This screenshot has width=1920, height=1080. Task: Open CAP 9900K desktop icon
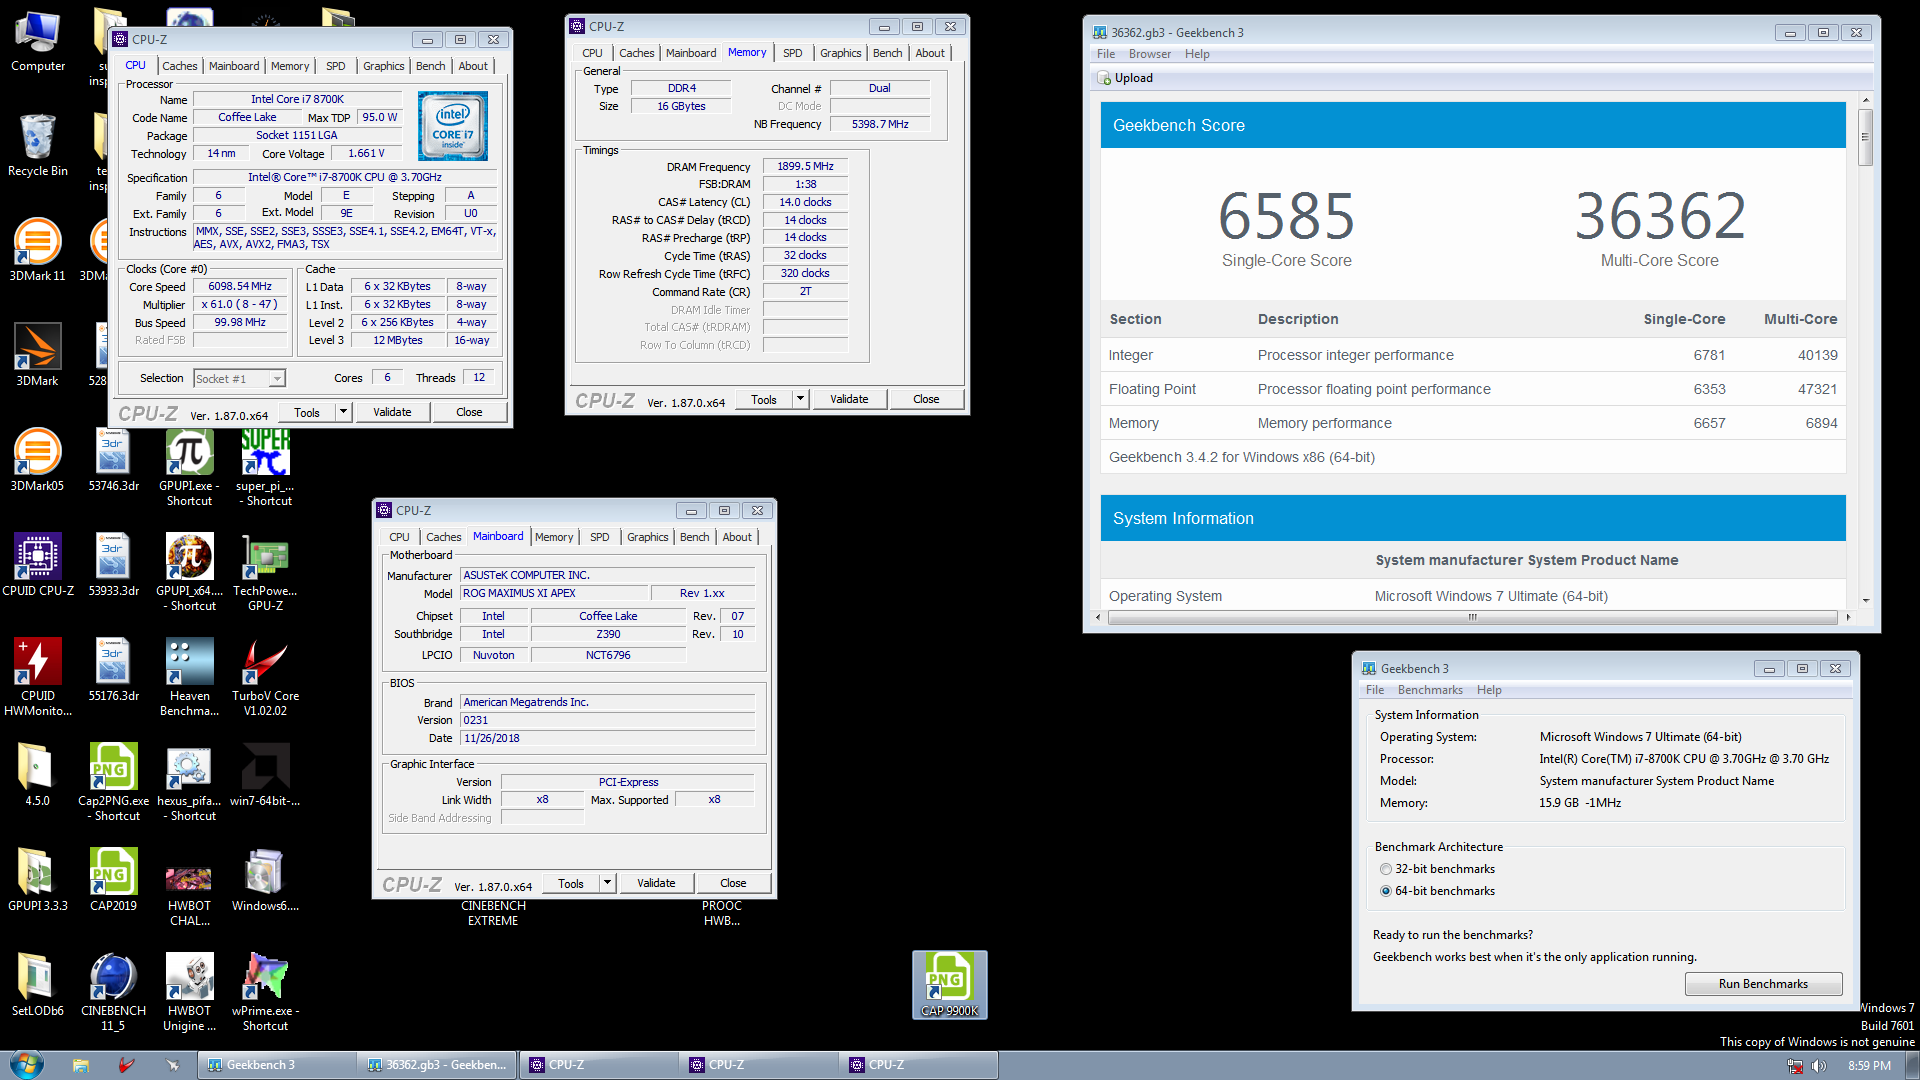point(949,985)
